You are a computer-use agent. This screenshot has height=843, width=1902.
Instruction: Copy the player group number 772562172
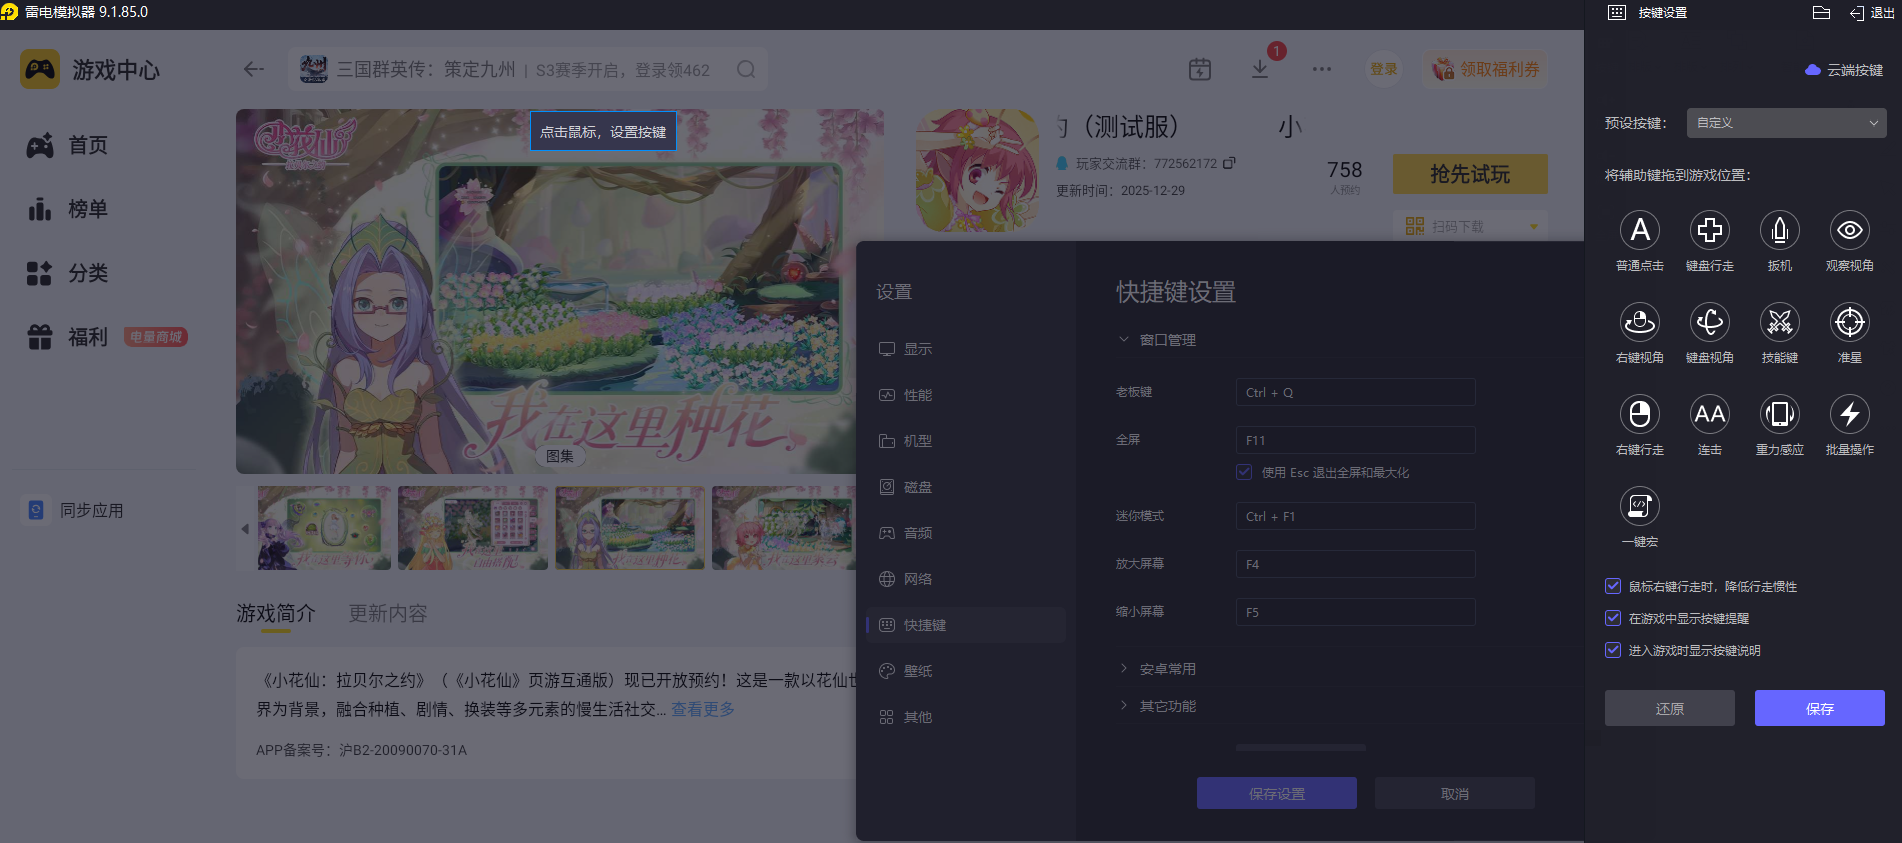coord(1230,163)
